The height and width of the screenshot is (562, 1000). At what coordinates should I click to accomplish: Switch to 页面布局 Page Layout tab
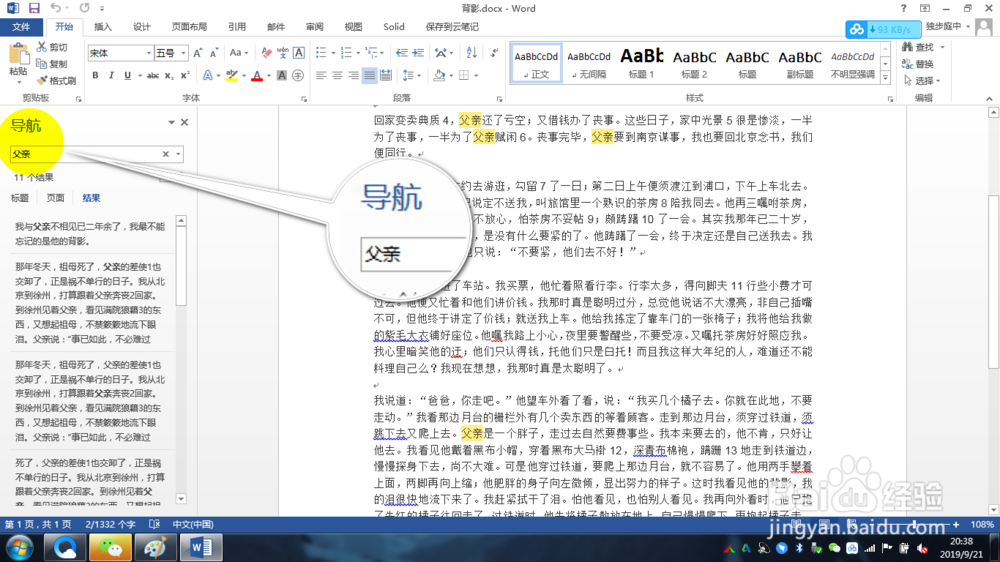point(189,27)
